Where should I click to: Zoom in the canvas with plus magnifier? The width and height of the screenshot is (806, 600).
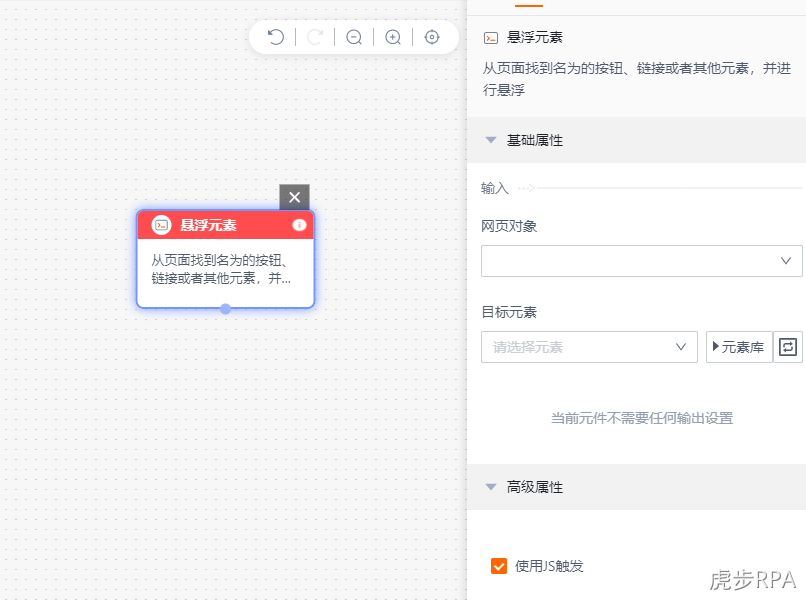(393, 37)
